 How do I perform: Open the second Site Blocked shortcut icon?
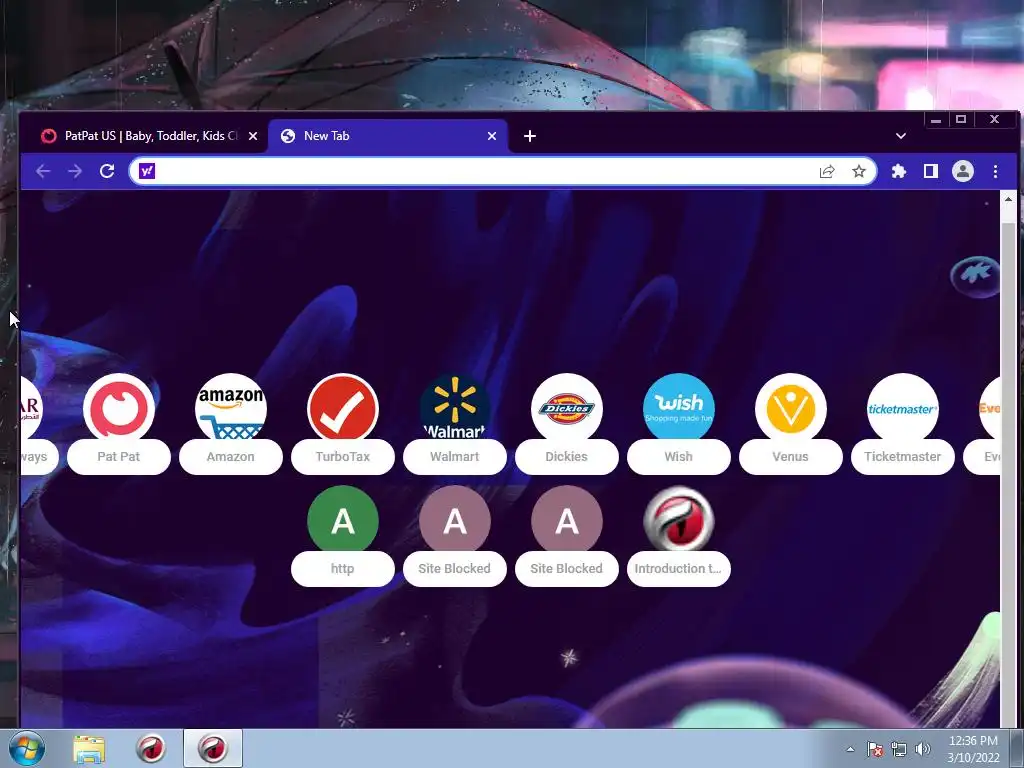click(567, 520)
